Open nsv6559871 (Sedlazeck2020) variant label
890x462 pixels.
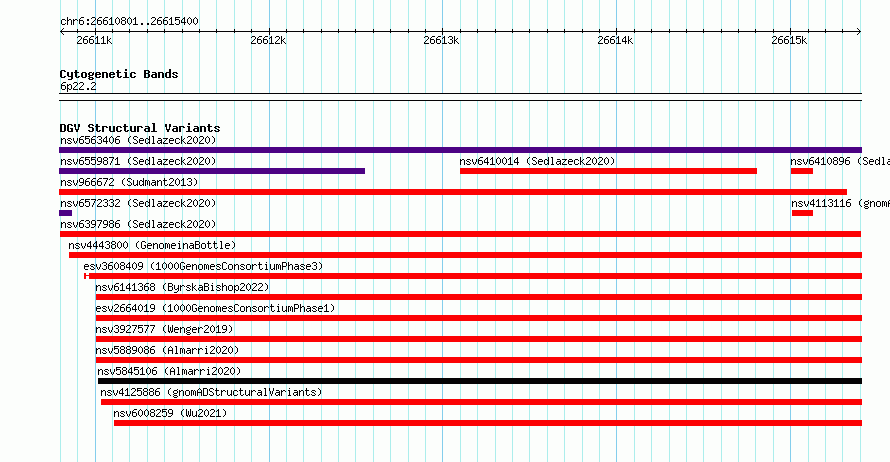tap(138, 161)
